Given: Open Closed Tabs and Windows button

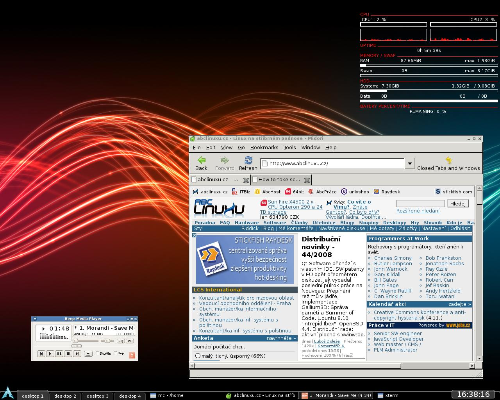Looking at the screenshot, I should point(449,164).
